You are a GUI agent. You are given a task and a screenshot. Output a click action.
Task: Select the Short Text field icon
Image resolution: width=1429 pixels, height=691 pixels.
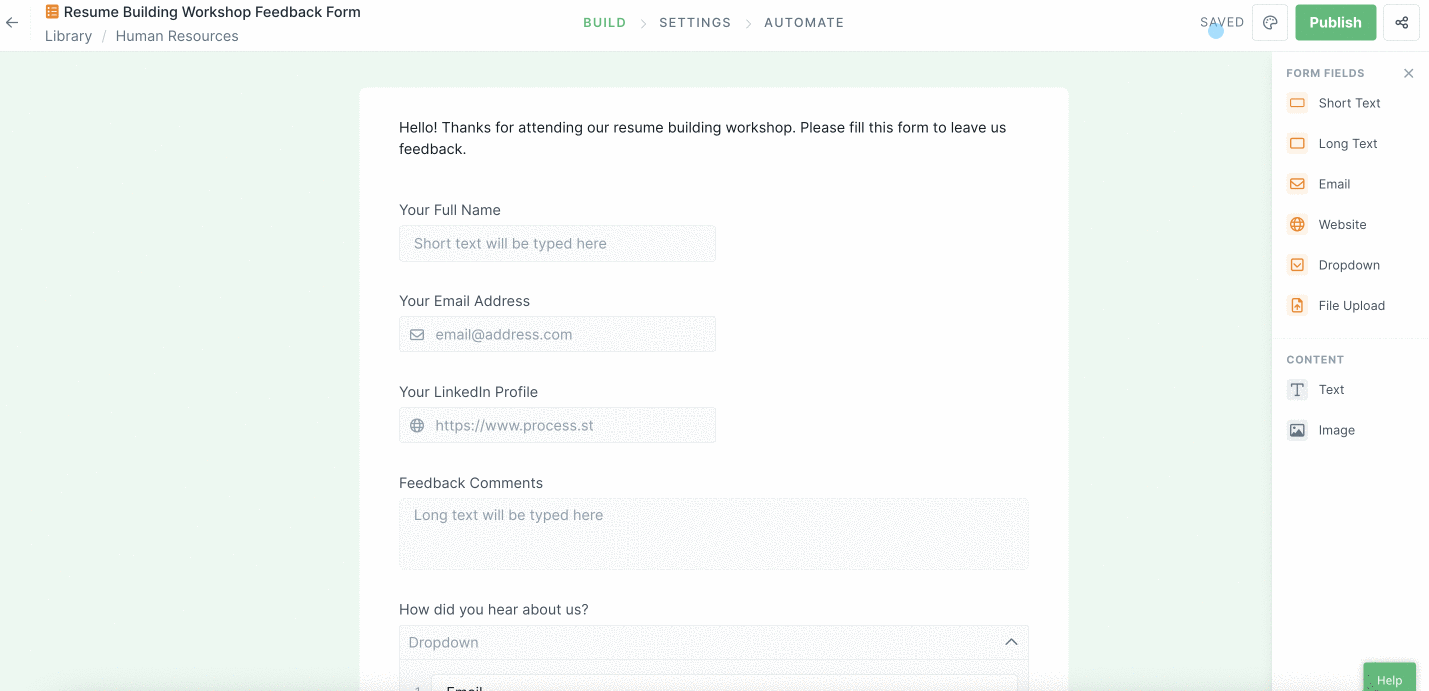1297,103
